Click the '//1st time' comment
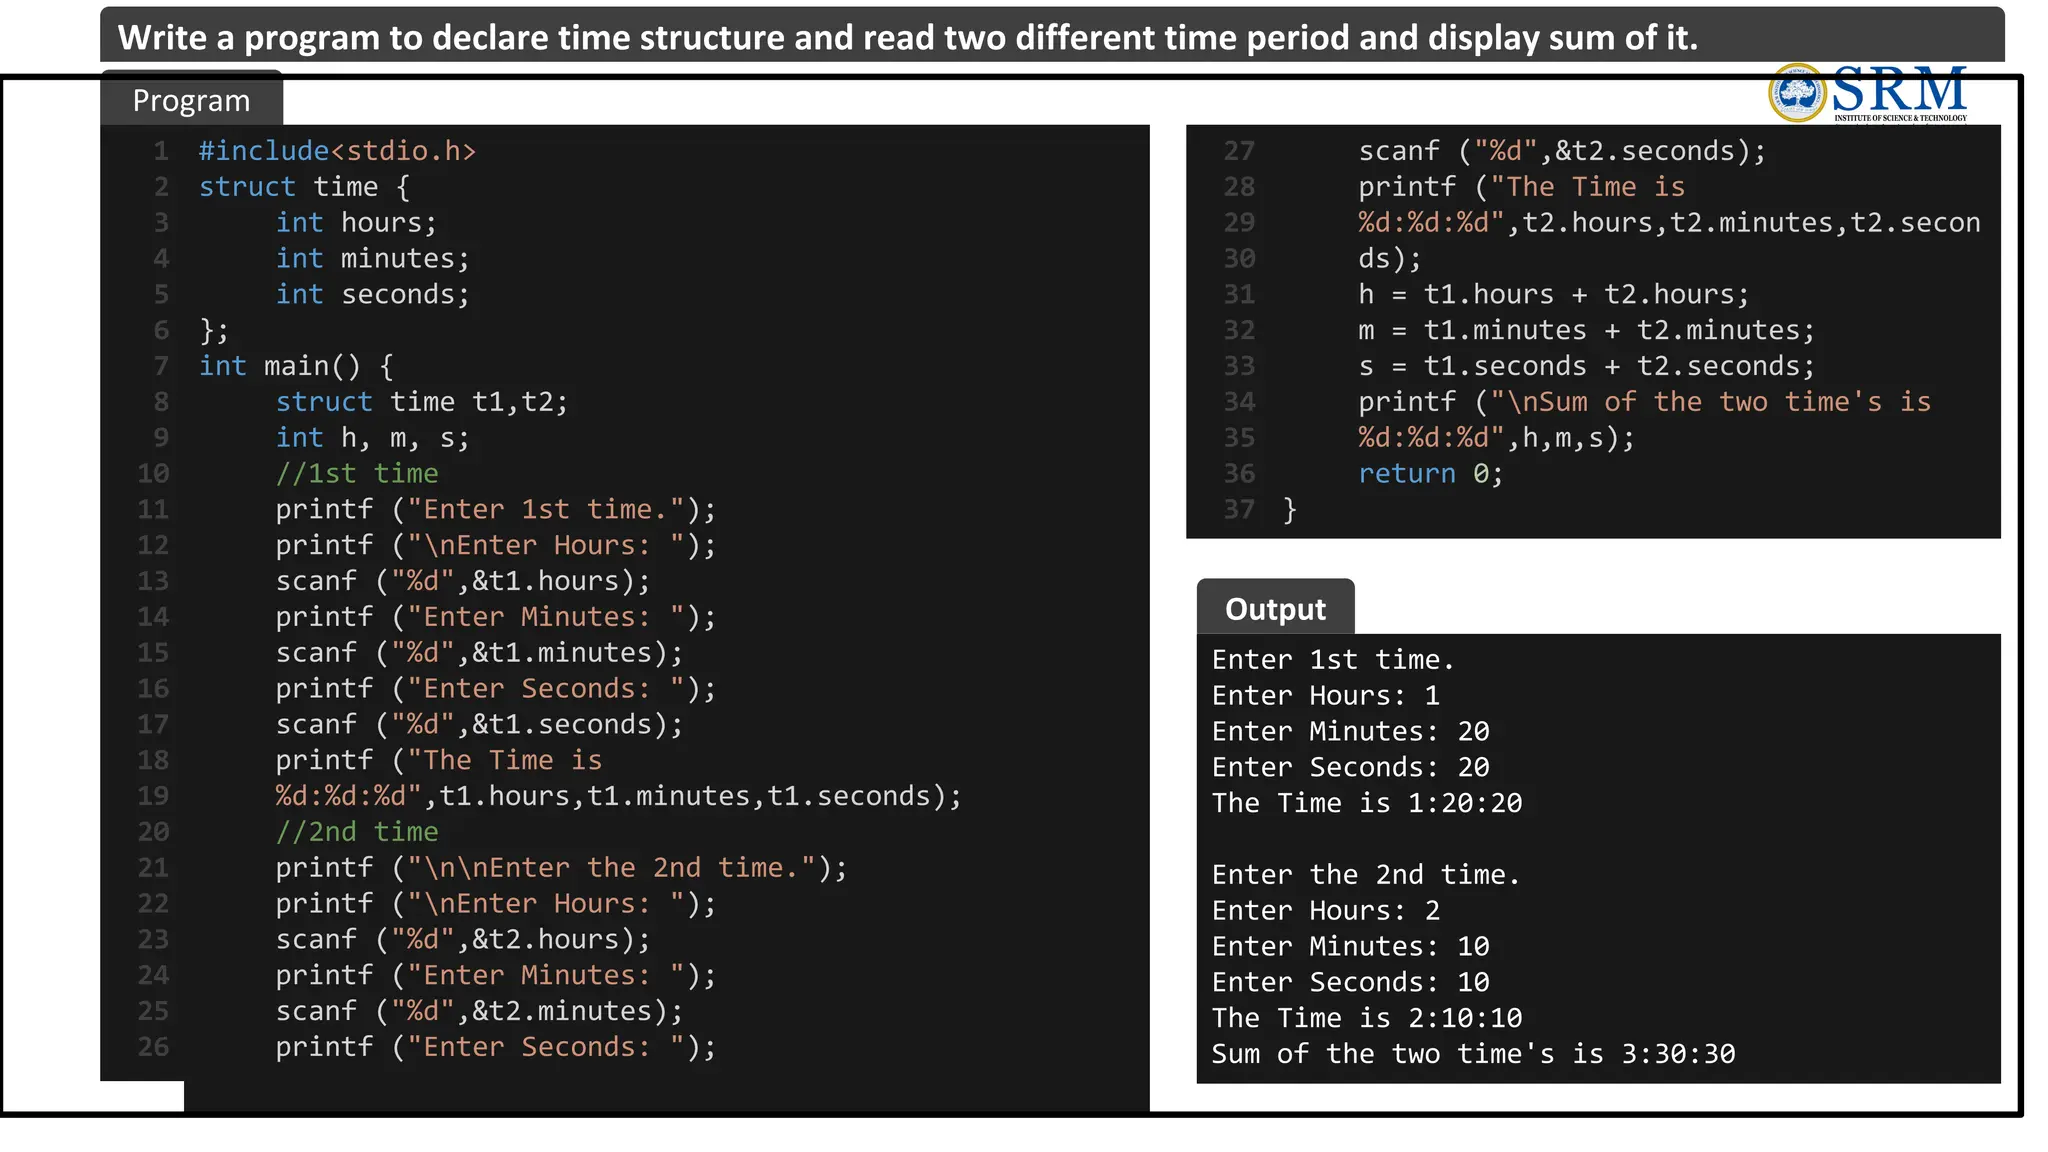 pyautogui.click(x=357, y=473)
